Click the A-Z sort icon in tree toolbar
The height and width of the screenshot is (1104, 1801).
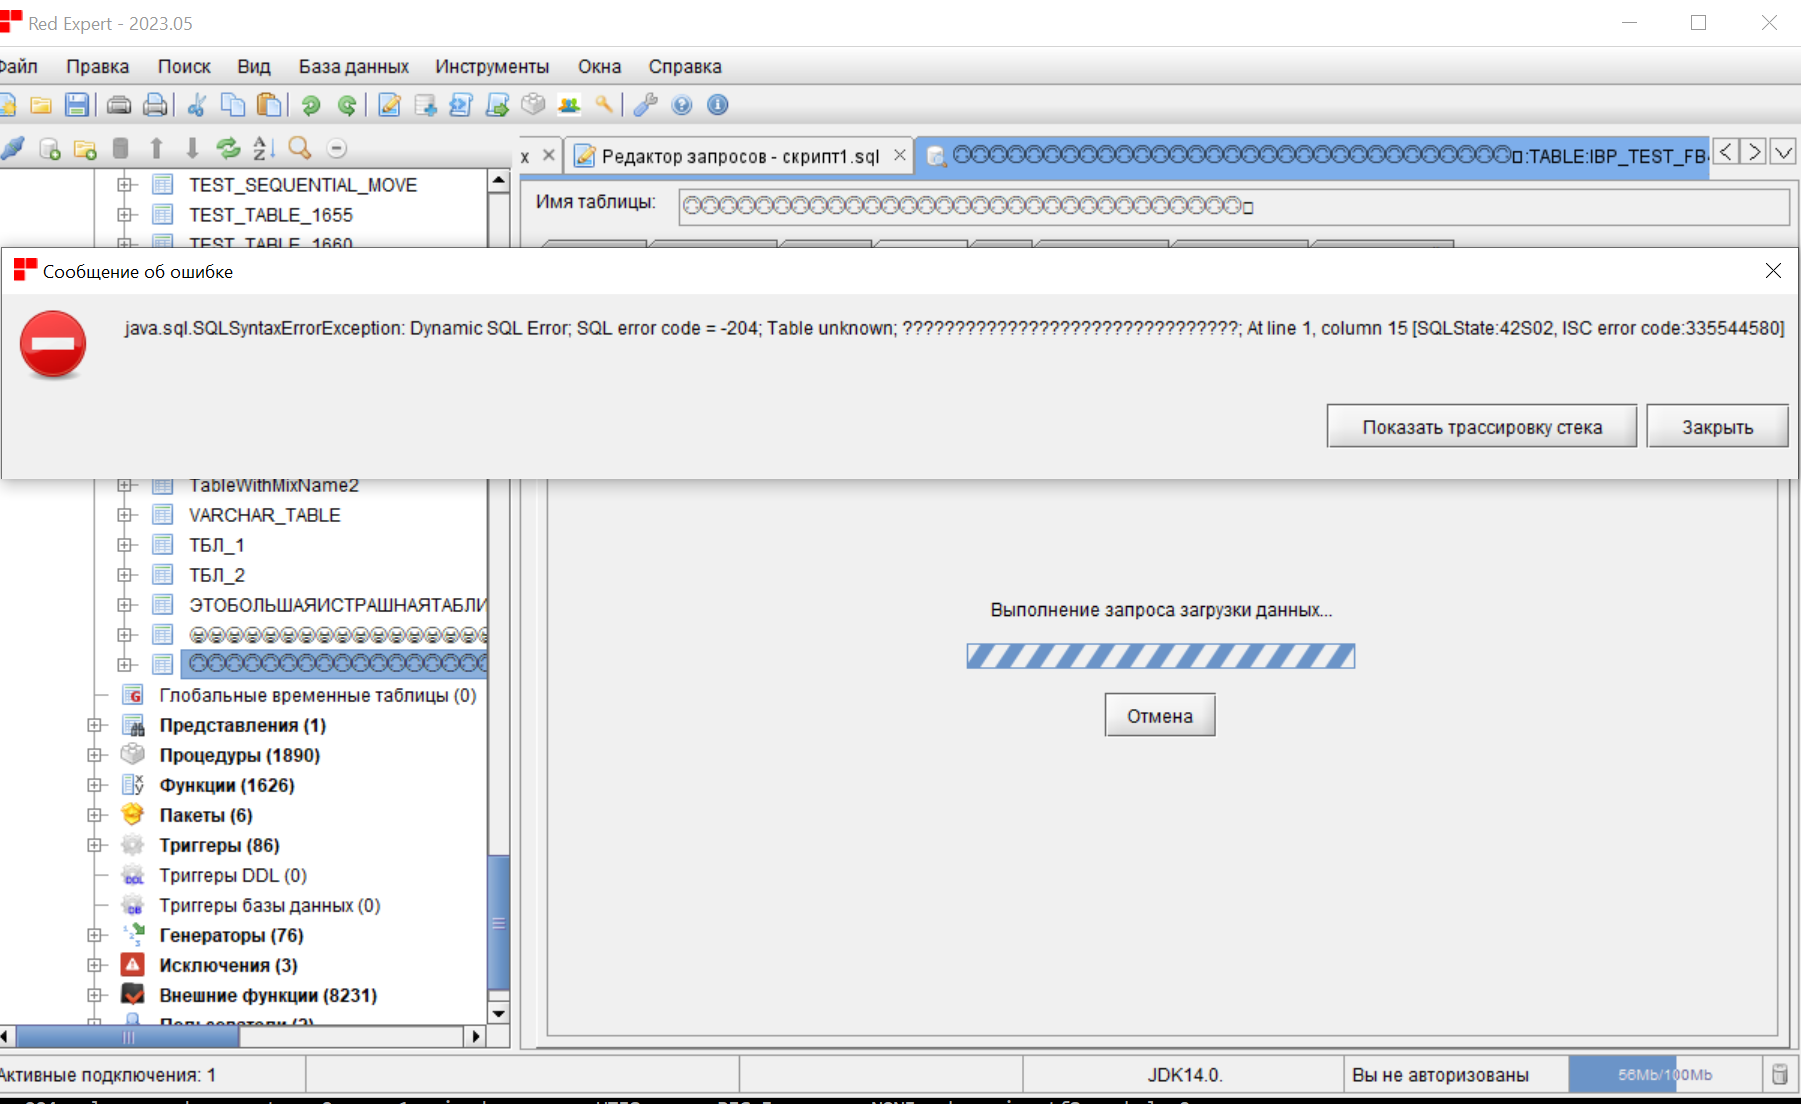coord(263,148)
